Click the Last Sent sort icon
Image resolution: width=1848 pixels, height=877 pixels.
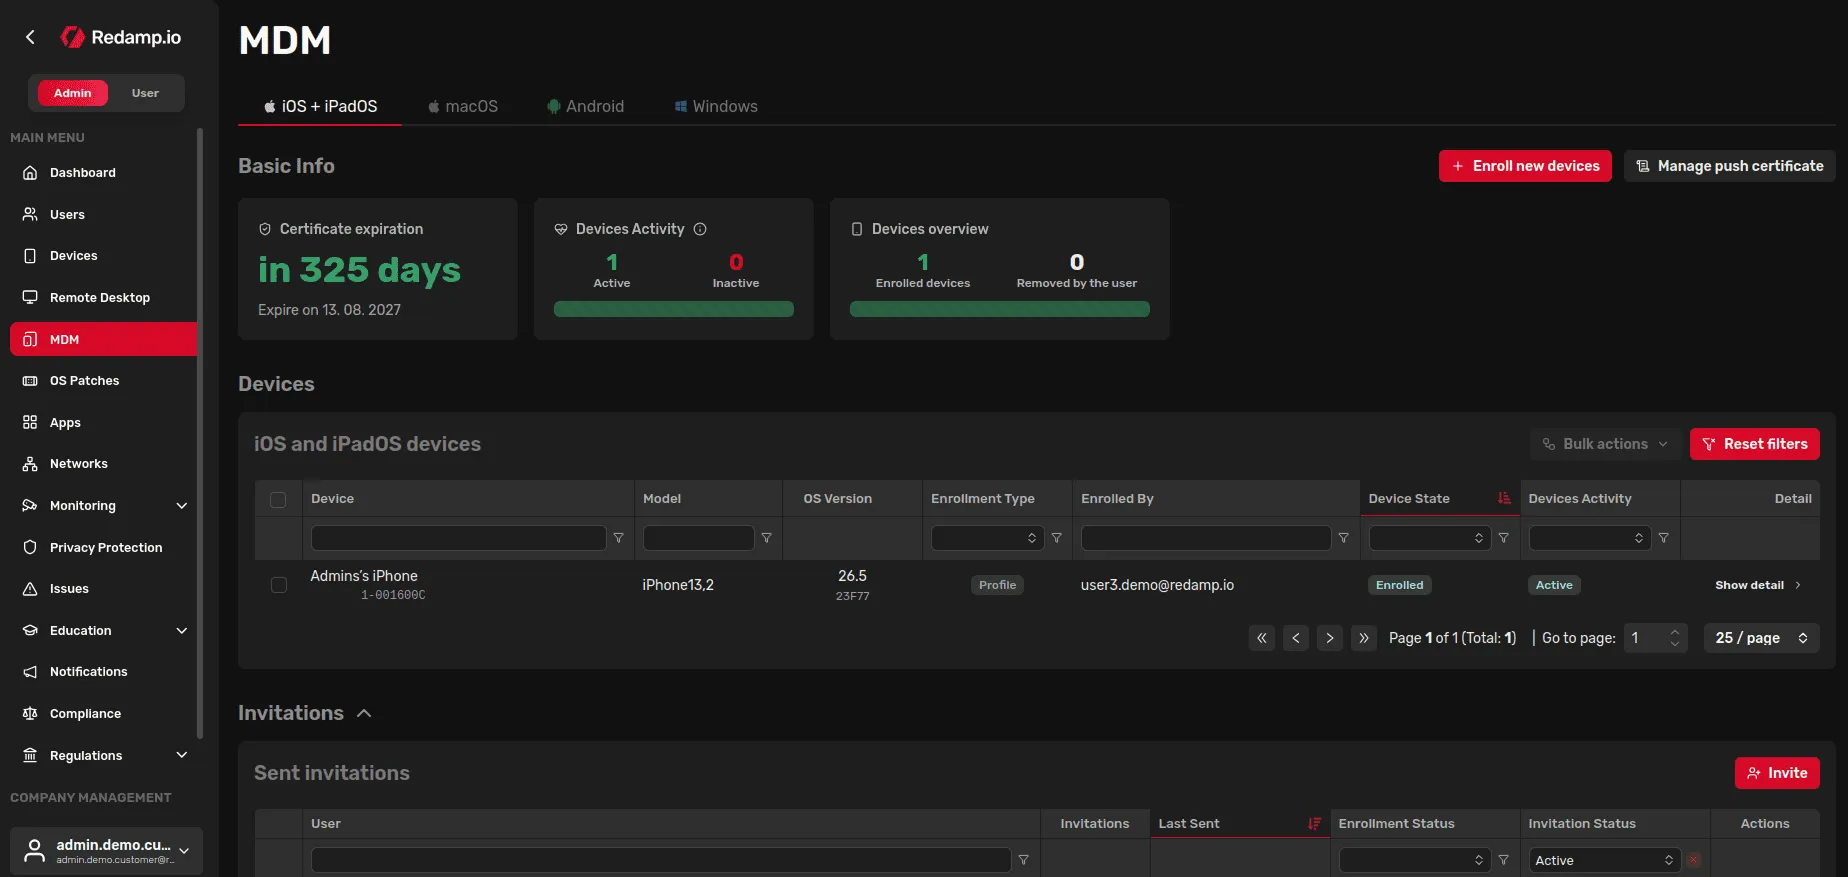(1314, 824)
